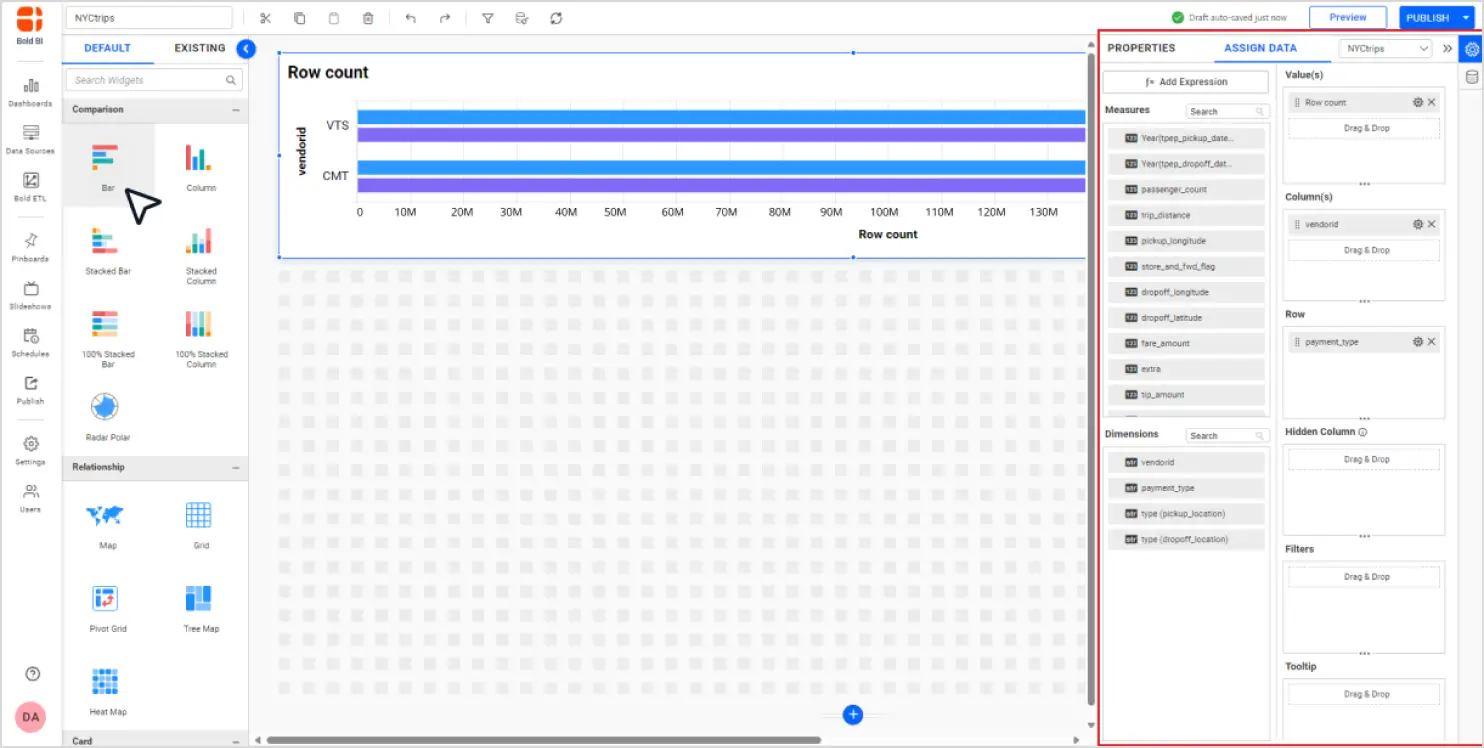Viewport: 1484px width, 748px height.
Task: Switch to the Existing widgets tab
Action: click(199, 48)
